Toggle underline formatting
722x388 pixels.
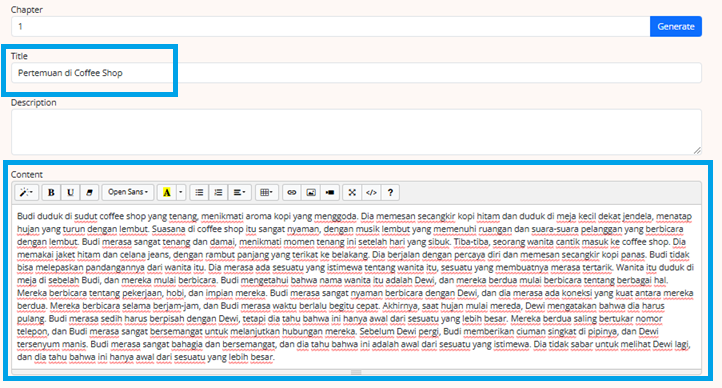click(70, 192)
